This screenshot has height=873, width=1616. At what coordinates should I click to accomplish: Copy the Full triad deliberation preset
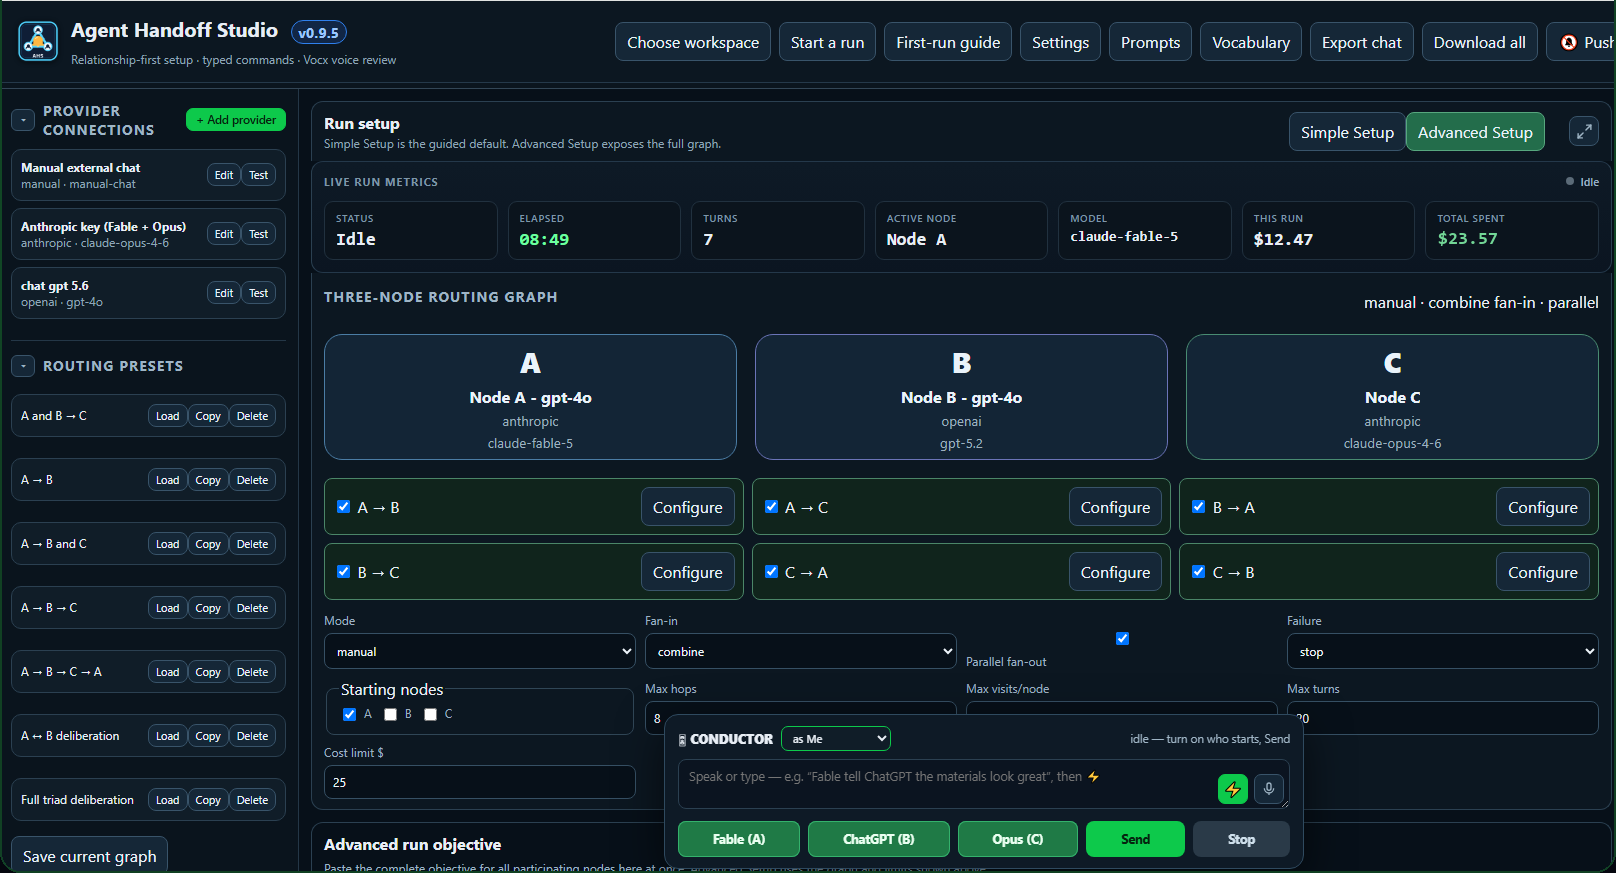pos(208,800)
